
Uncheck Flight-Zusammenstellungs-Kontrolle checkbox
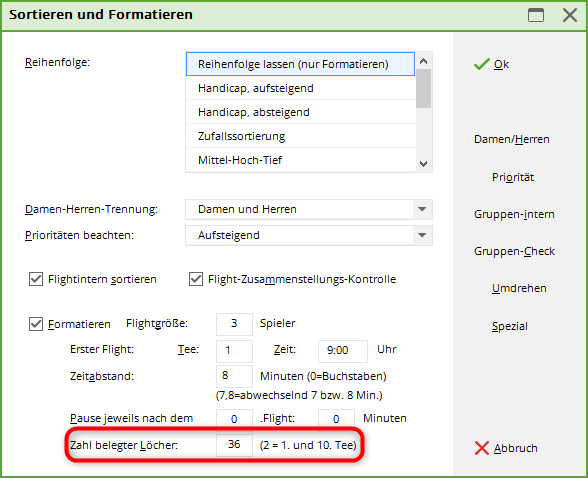point(196,279)
